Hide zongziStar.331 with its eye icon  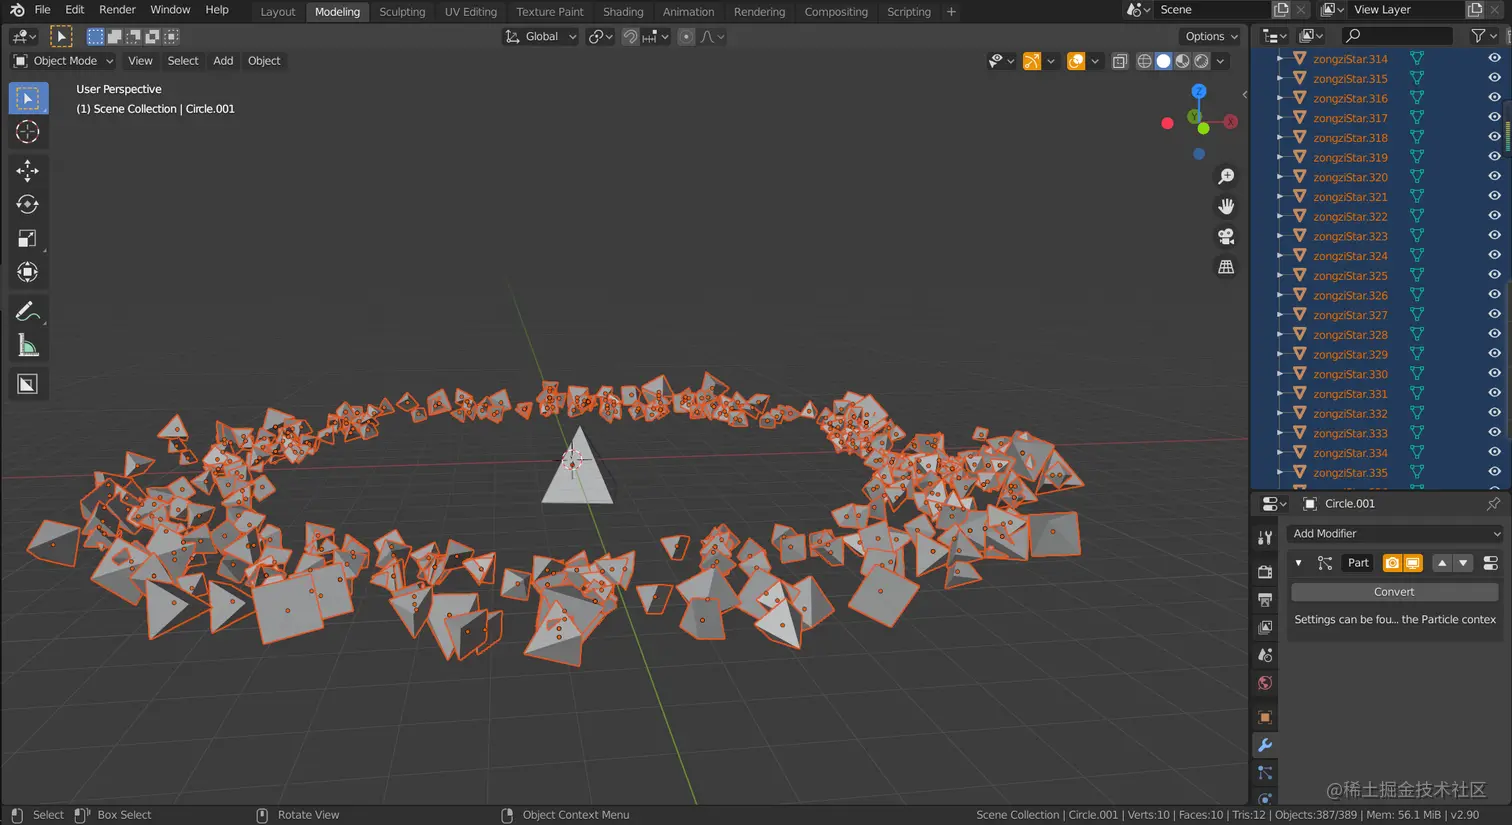point(1494,394)
